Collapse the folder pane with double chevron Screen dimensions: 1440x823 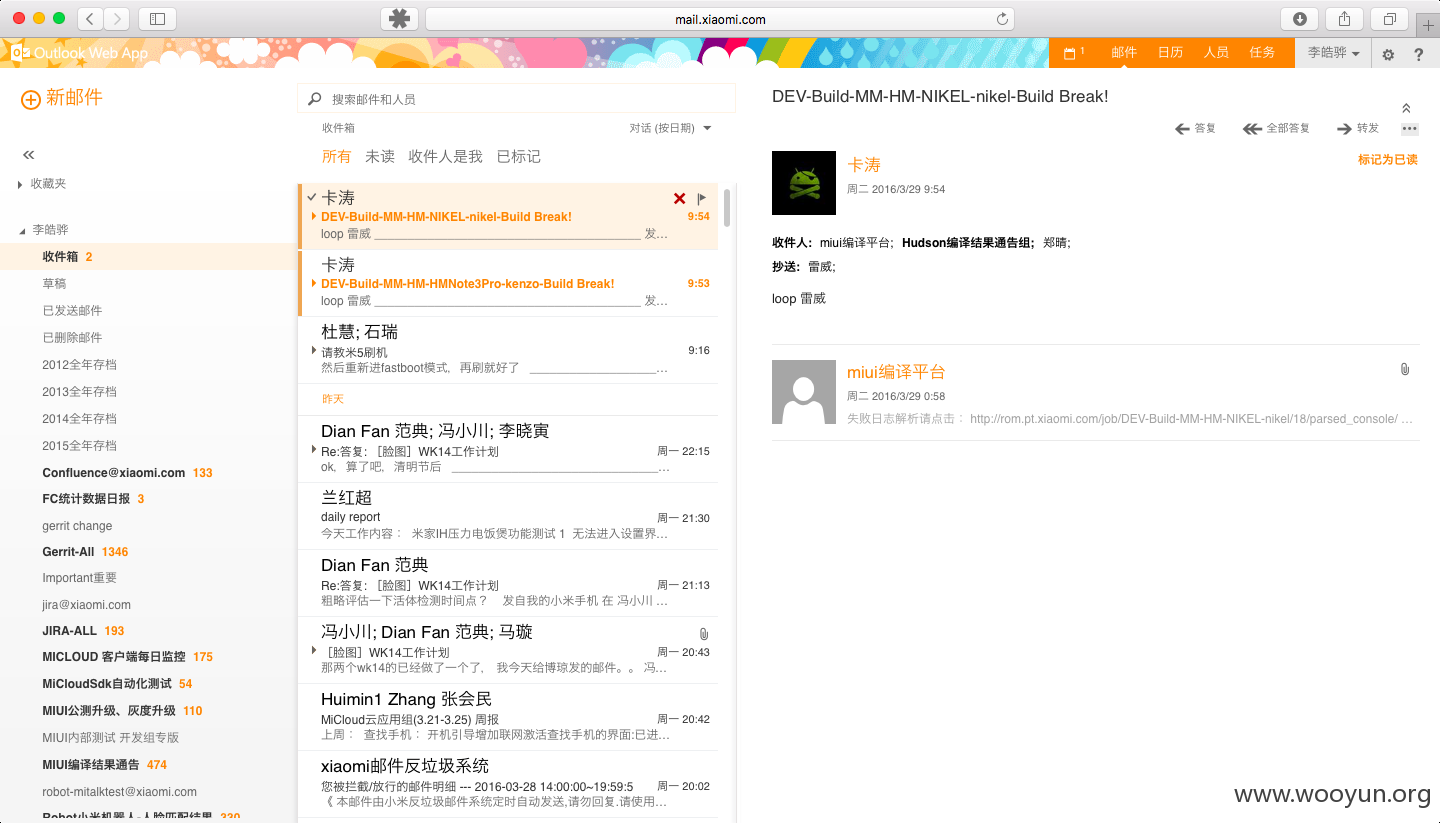tap(29, 155)
